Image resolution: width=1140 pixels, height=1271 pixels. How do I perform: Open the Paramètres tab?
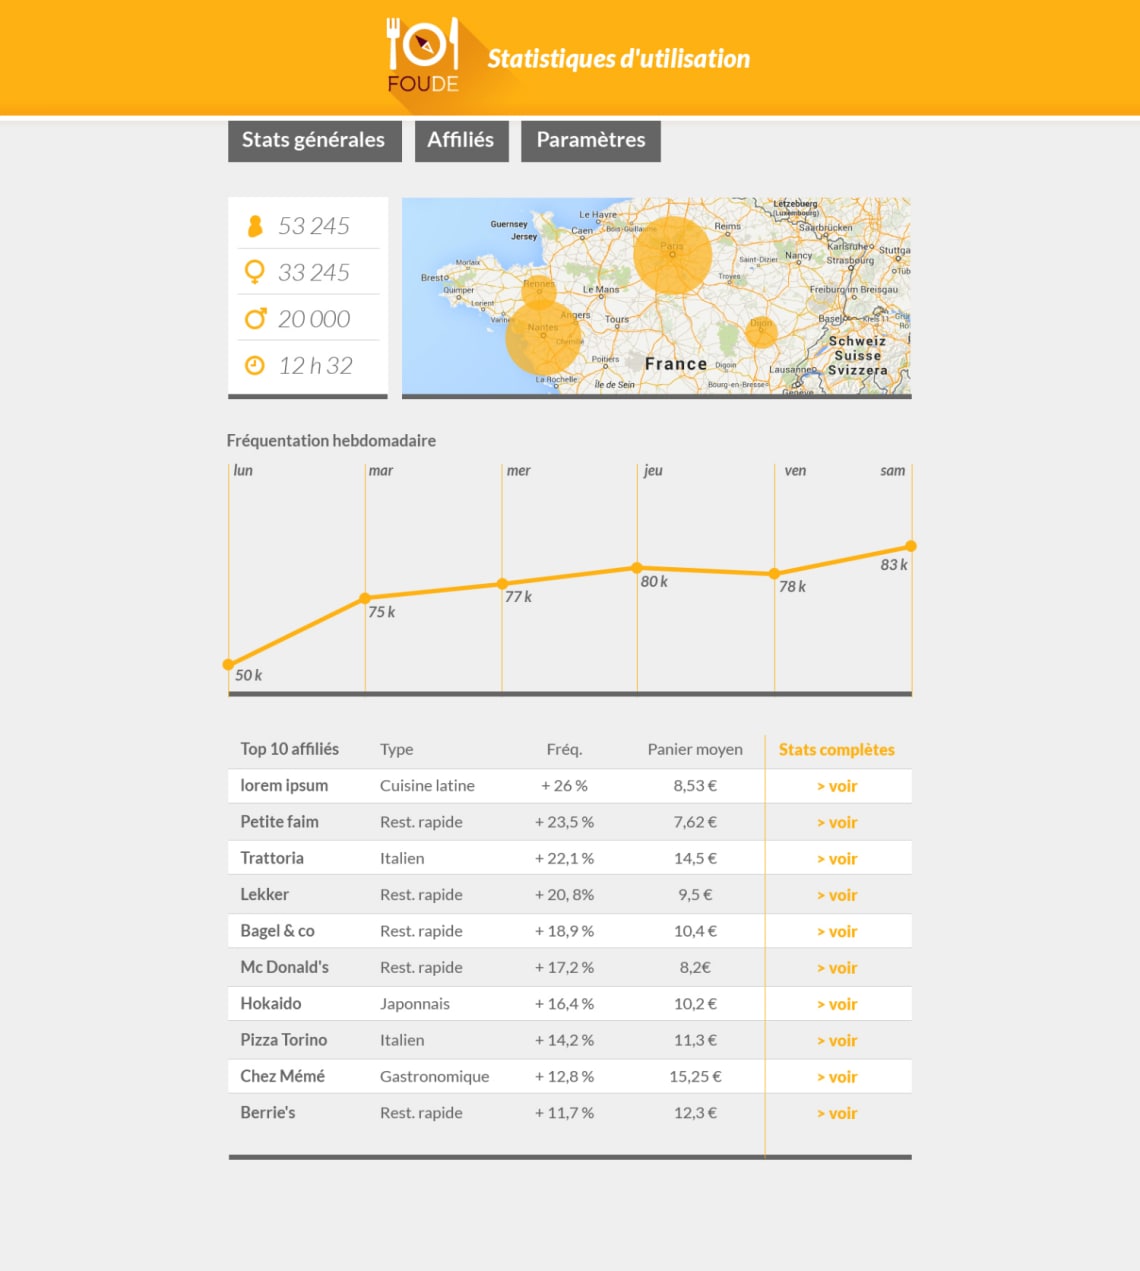591,141
